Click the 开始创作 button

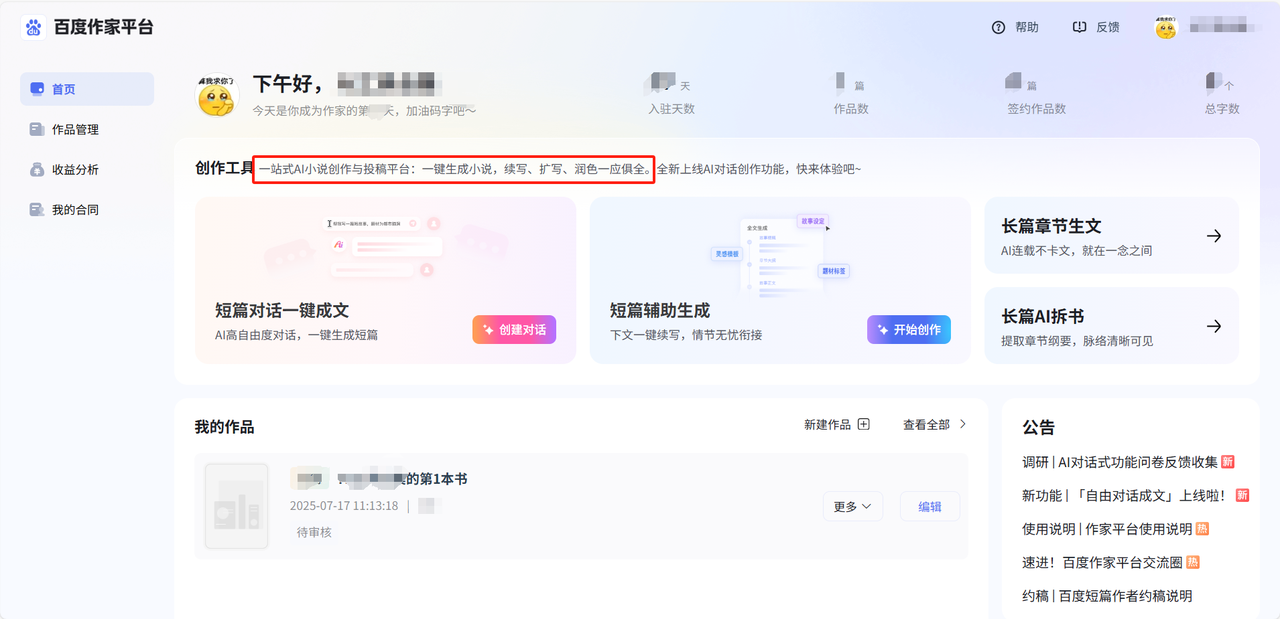coord(909,329)
